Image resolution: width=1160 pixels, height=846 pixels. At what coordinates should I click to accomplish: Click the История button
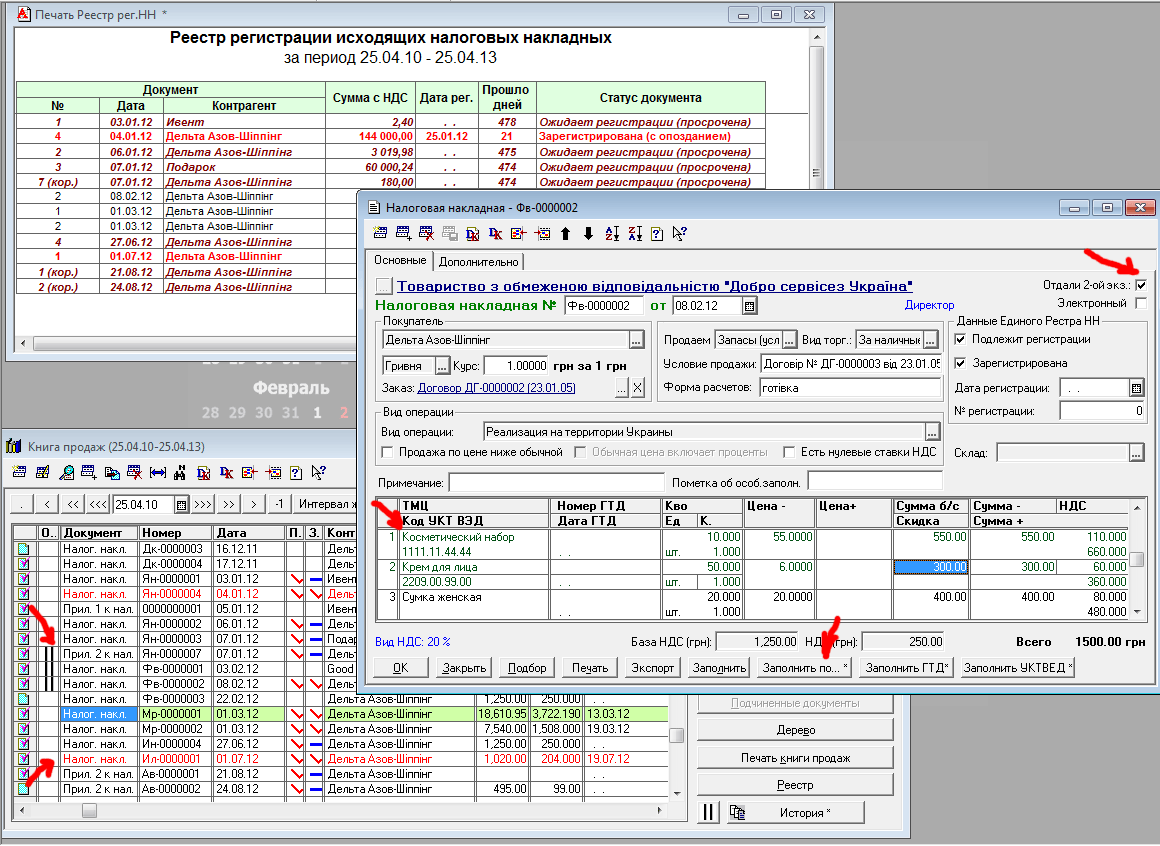click(x=795, y=812)
